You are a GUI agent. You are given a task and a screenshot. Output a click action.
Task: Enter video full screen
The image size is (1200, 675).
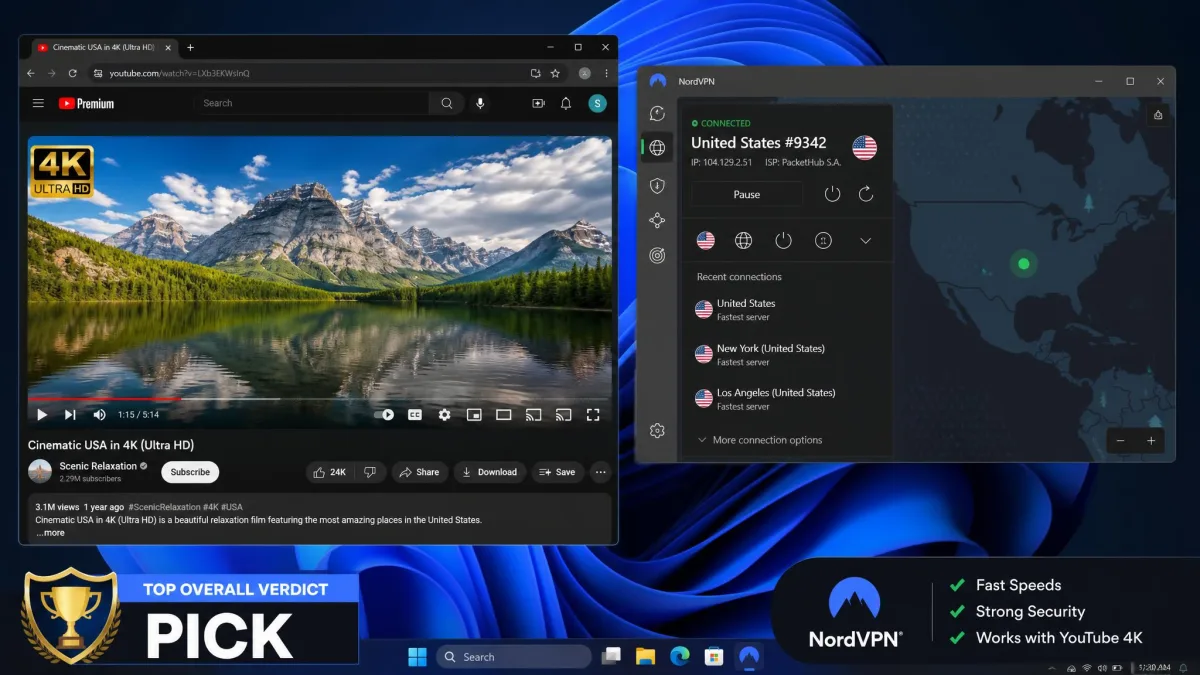coord(592,414)
